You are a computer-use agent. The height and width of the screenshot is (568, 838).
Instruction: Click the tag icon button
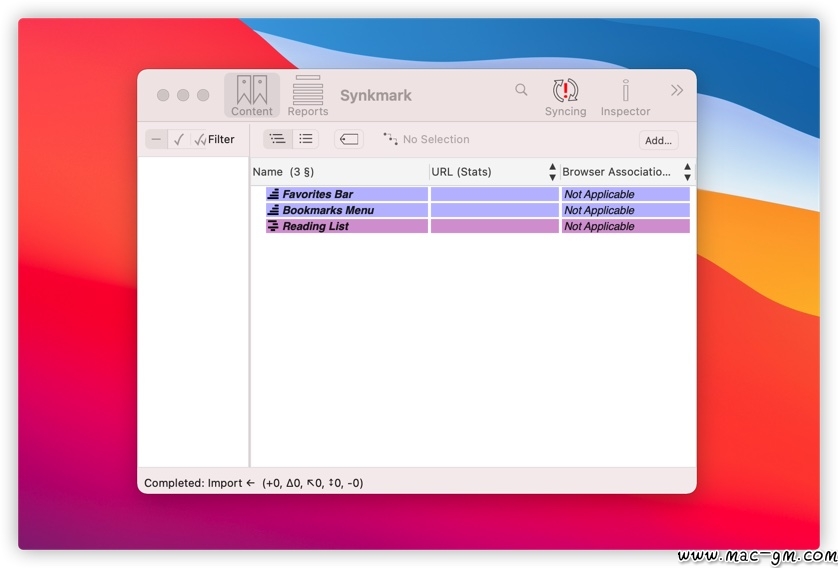349,139
